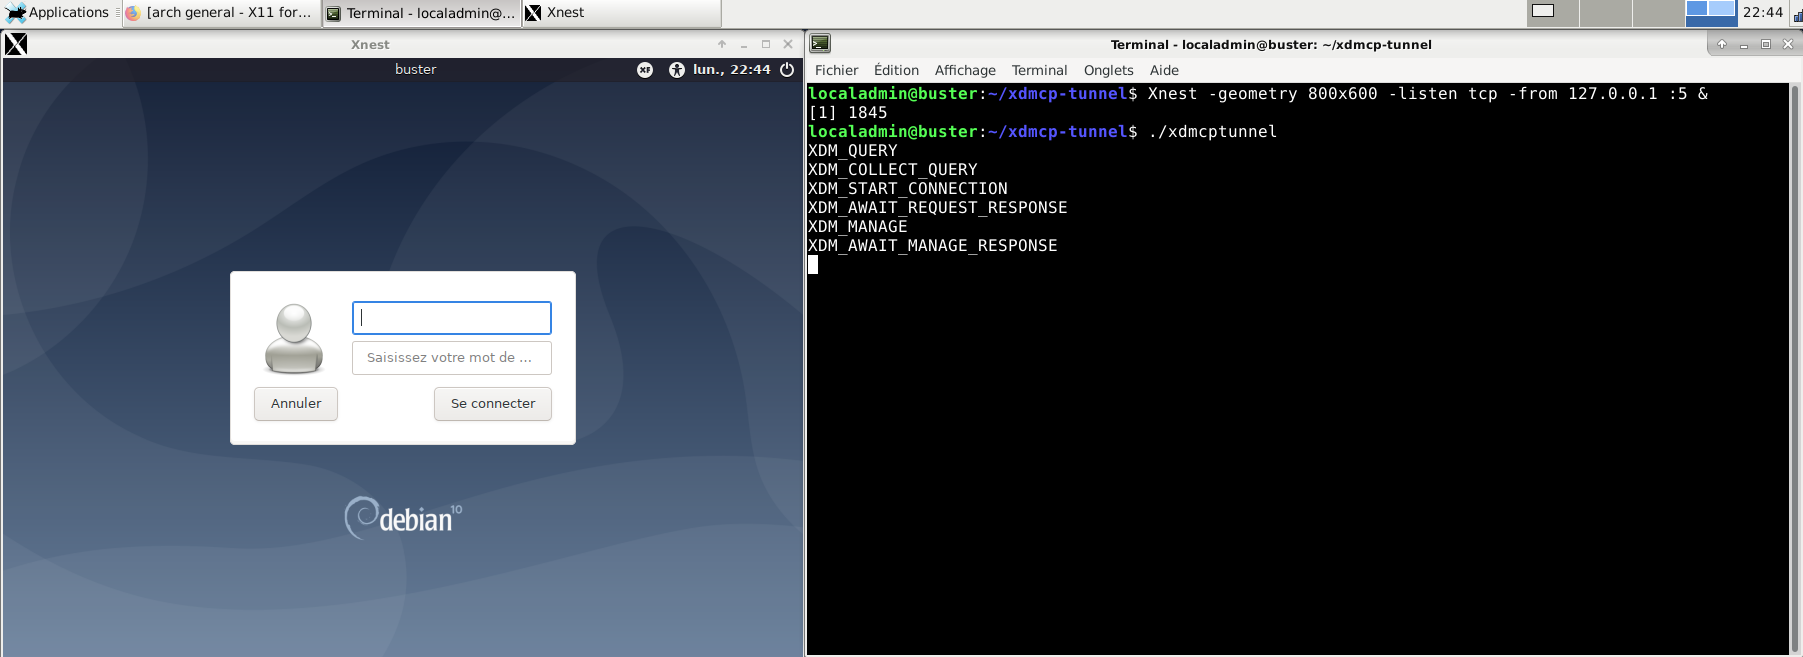Select the active fourth workspace in pager
This screenshot has width=1803, height=657.
tap(1711, 13)
